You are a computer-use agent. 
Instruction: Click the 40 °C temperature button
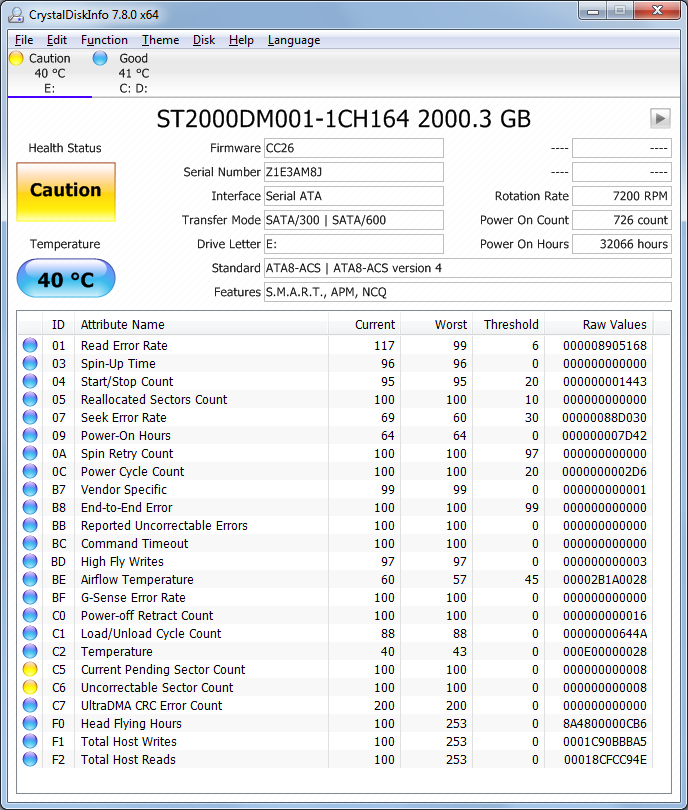pyautogui.click(x=66, y=278)
